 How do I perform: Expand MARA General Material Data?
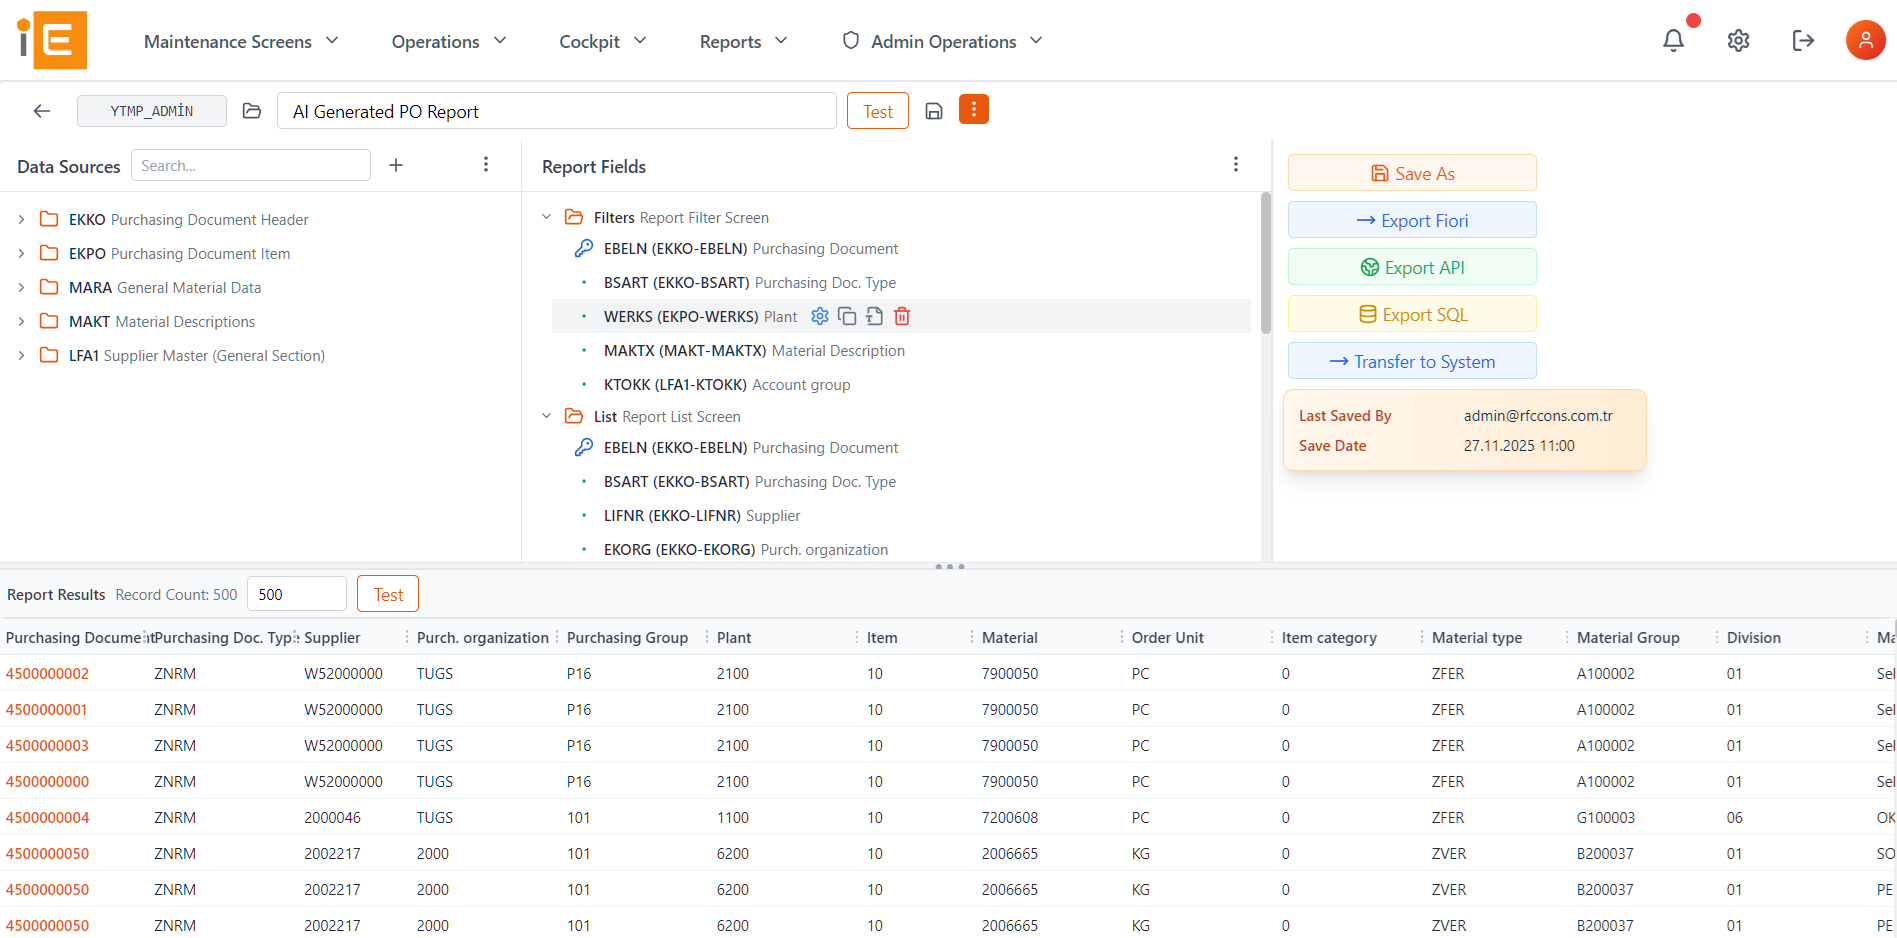pyautogui.click(x=21, y=287)
